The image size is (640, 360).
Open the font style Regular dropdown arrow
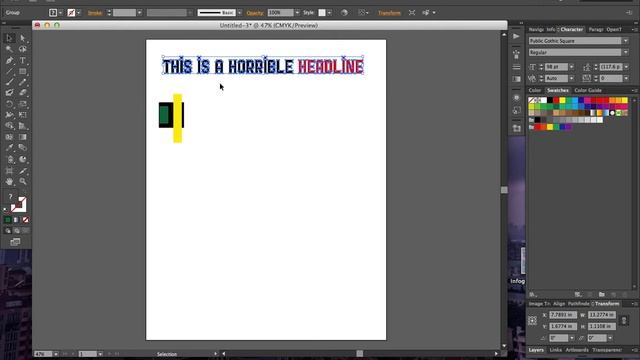[625, 52]
